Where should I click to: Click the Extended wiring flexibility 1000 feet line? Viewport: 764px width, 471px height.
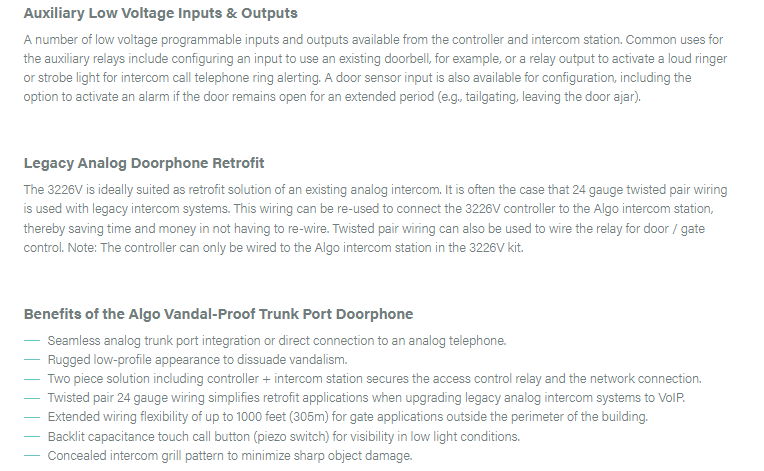tap(347, 417)
